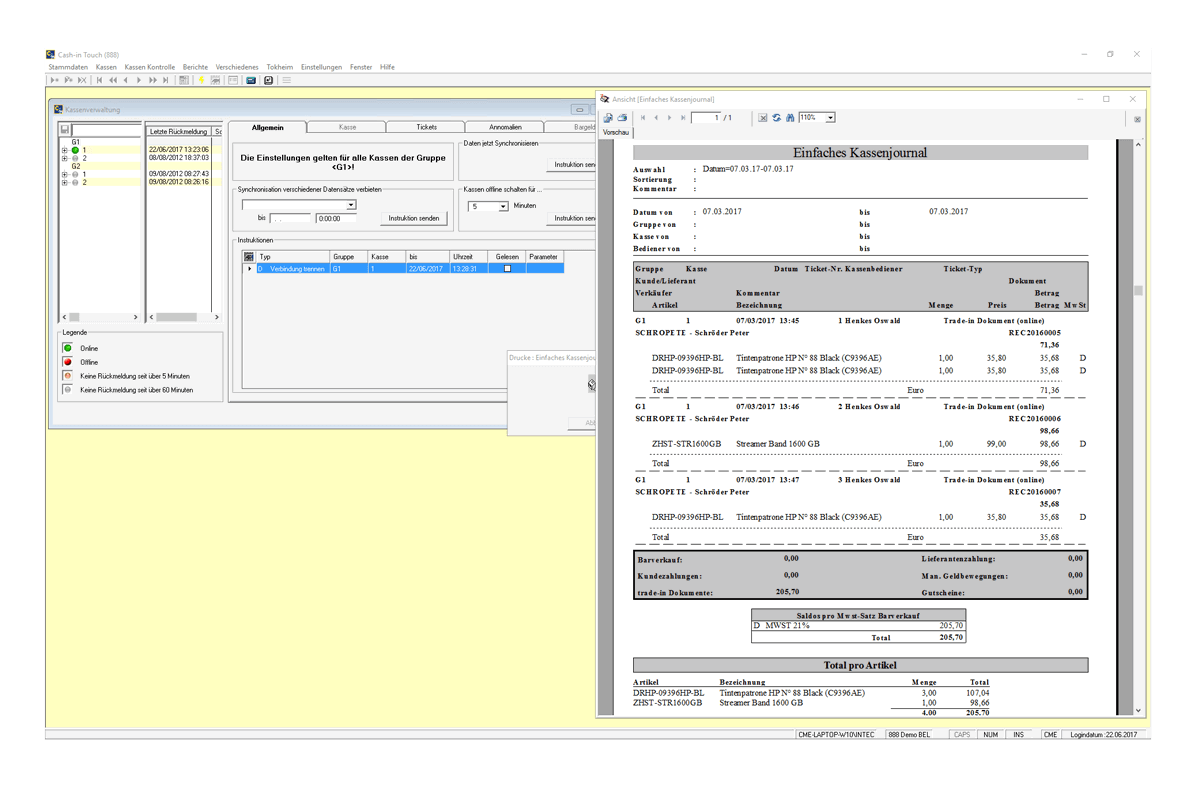Viewport: 1200px width, 787px height.
Task: Open the zoom percentage dropdown
Action: [x=830, y=118]
